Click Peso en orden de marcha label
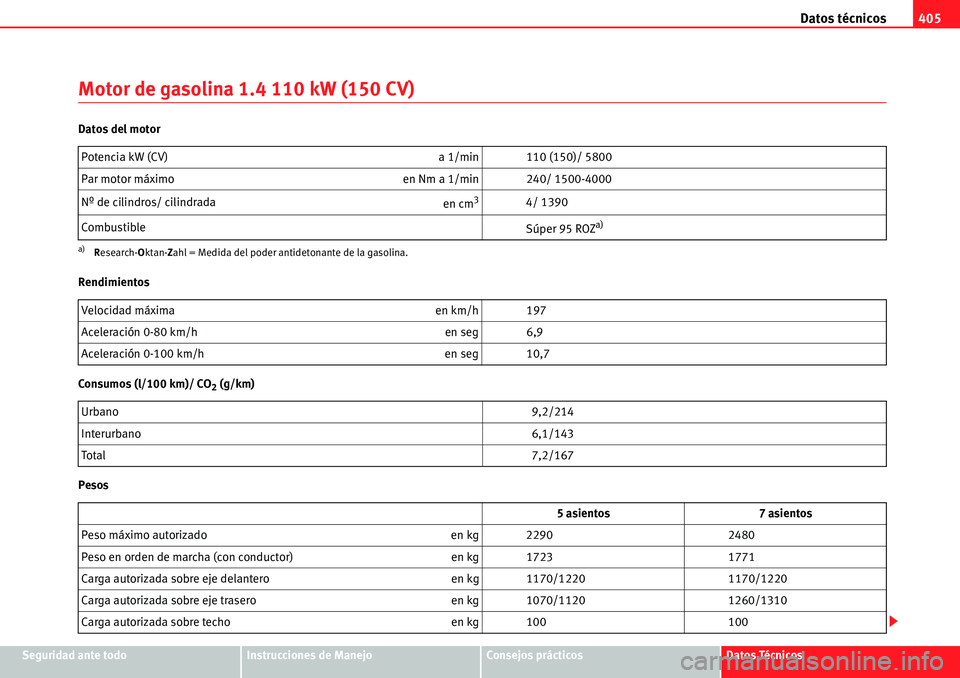Image resolution: width=960 pixels, height=678 pixels. (187, 557)
